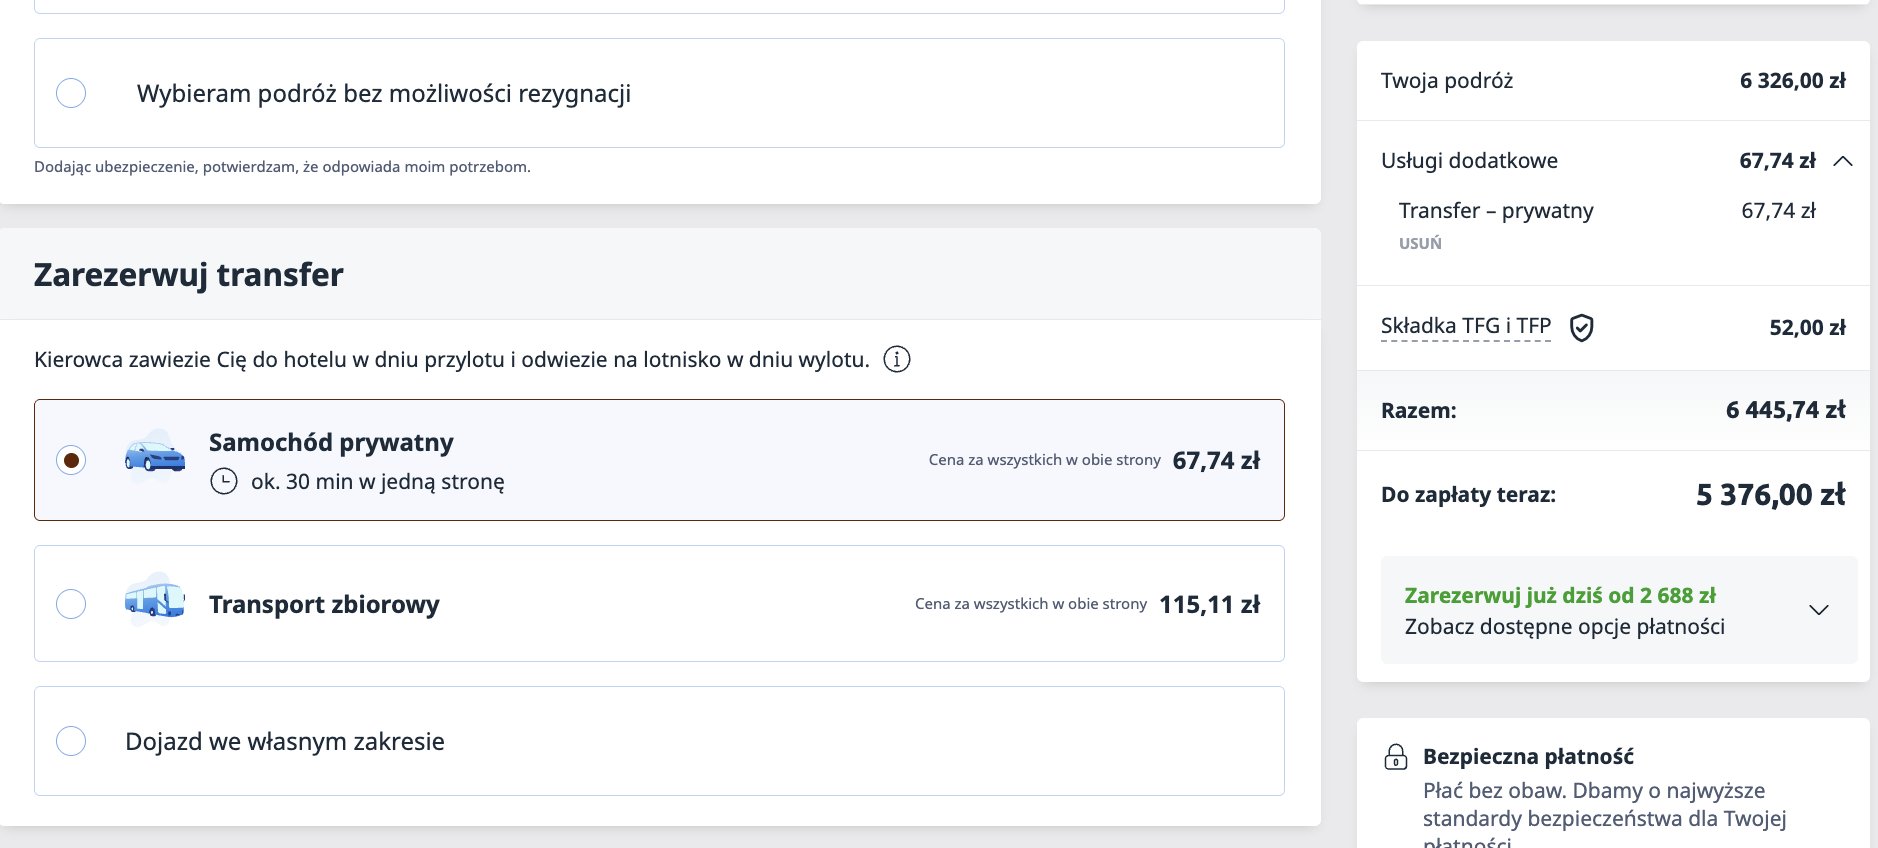Choose Dojazd we własnym zakresie option
The image size is (1878, 848).
pyautogui.click(x=71, y=741)
